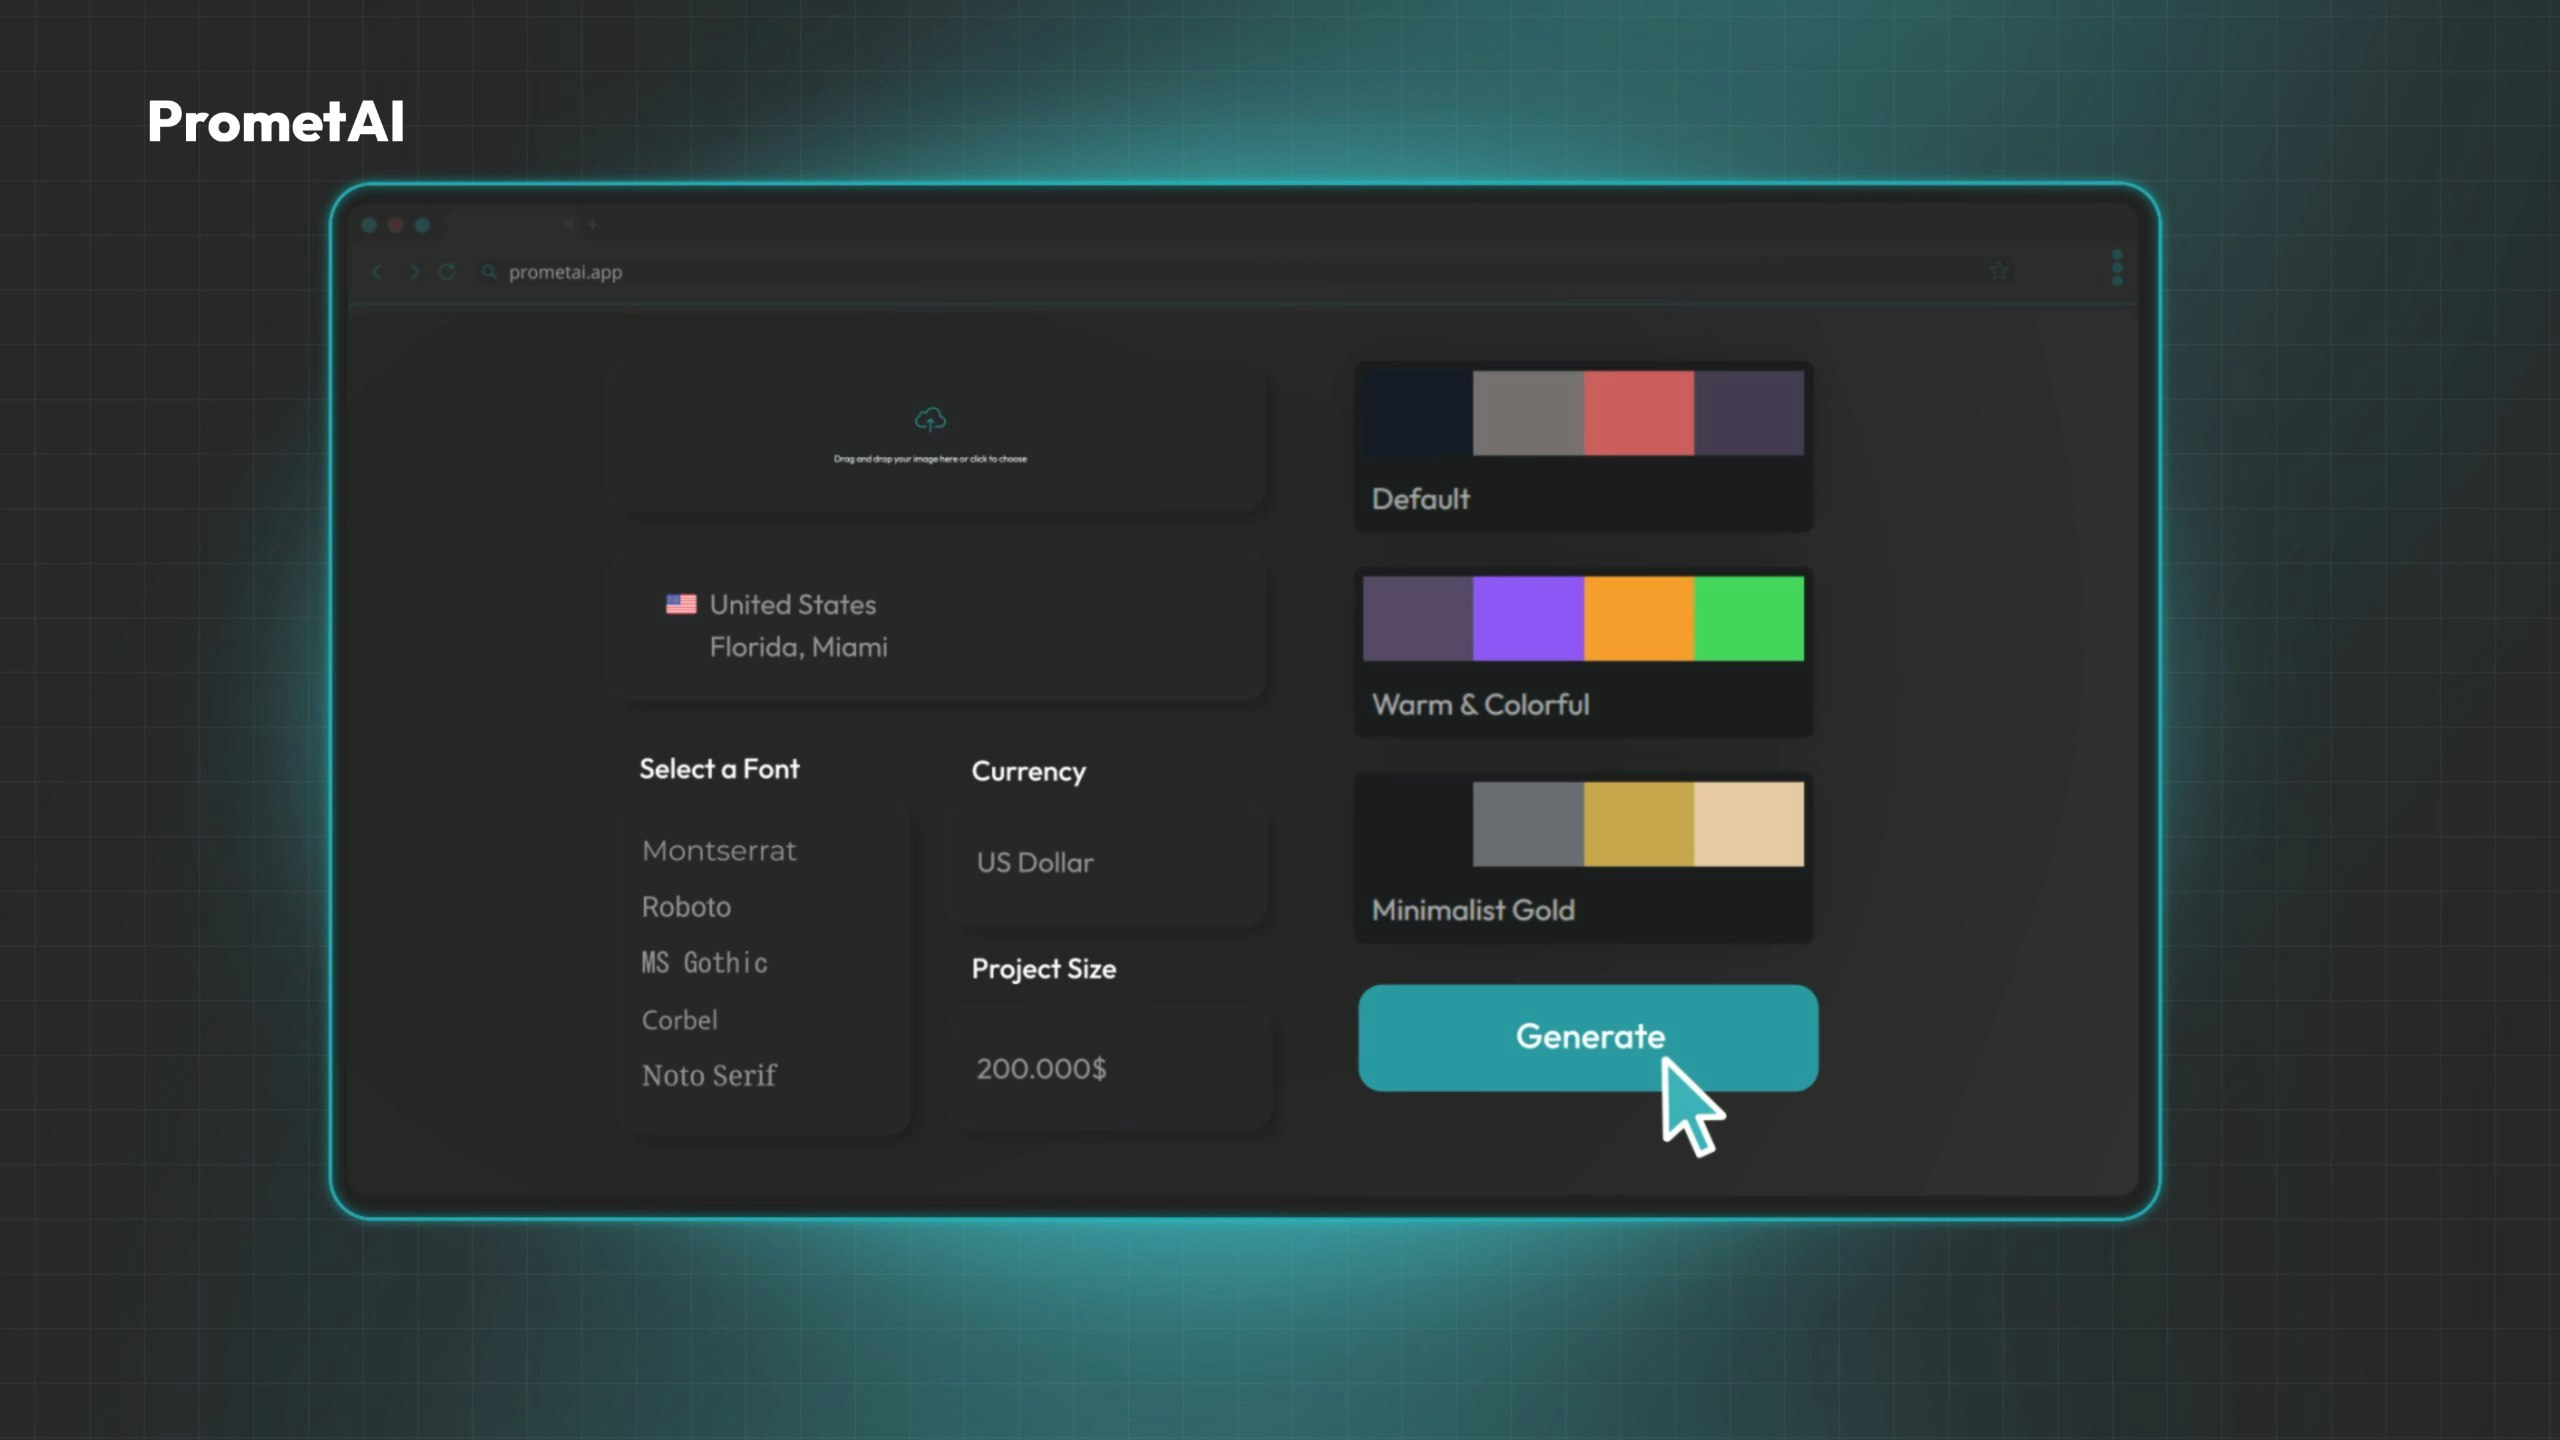Open the United States location selector
Viewport: 2560px width, 1440px height.
coord(938,625)
